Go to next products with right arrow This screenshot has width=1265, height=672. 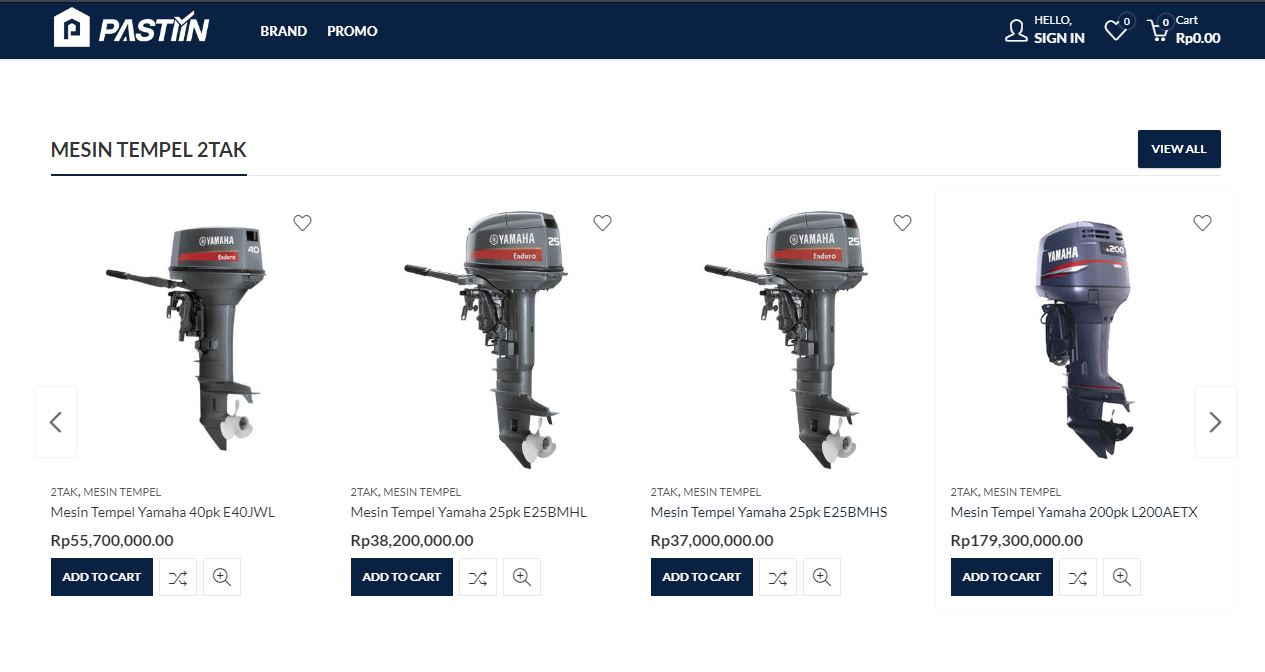[x=1215, y=422]
